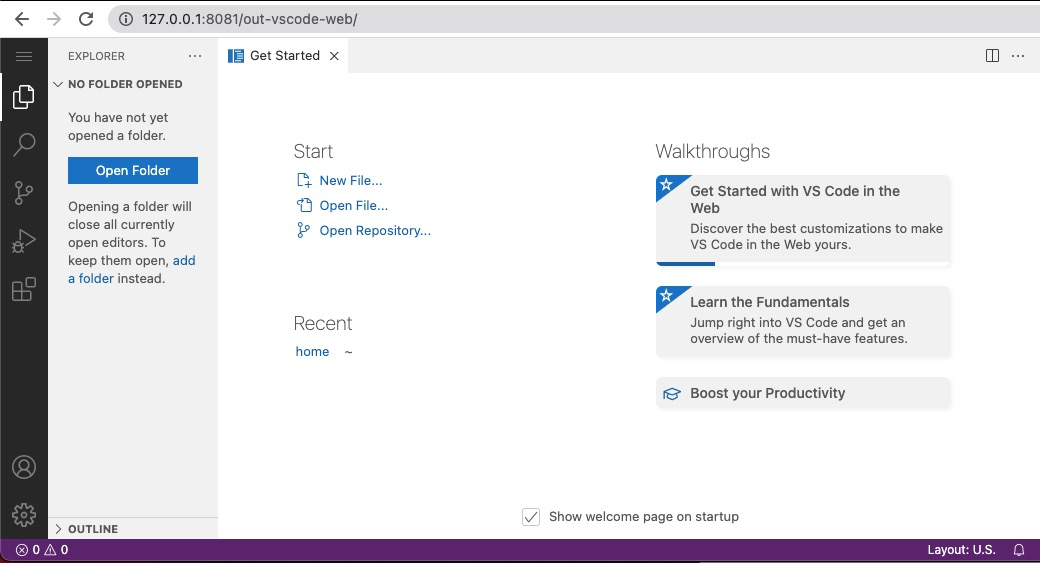Click the Open Folder button
This screenshot has height=563, width=1040.
tap(133, 170)
